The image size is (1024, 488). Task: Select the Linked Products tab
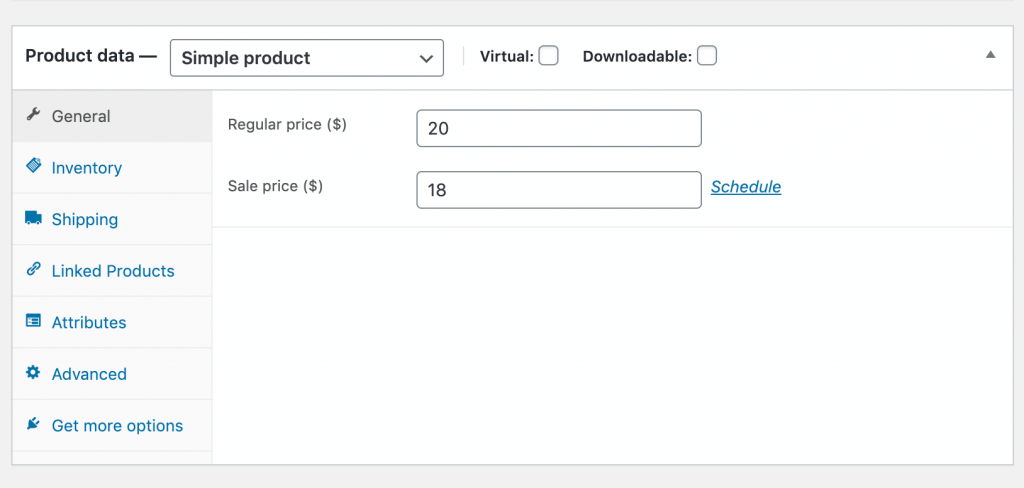coord(112,271)
